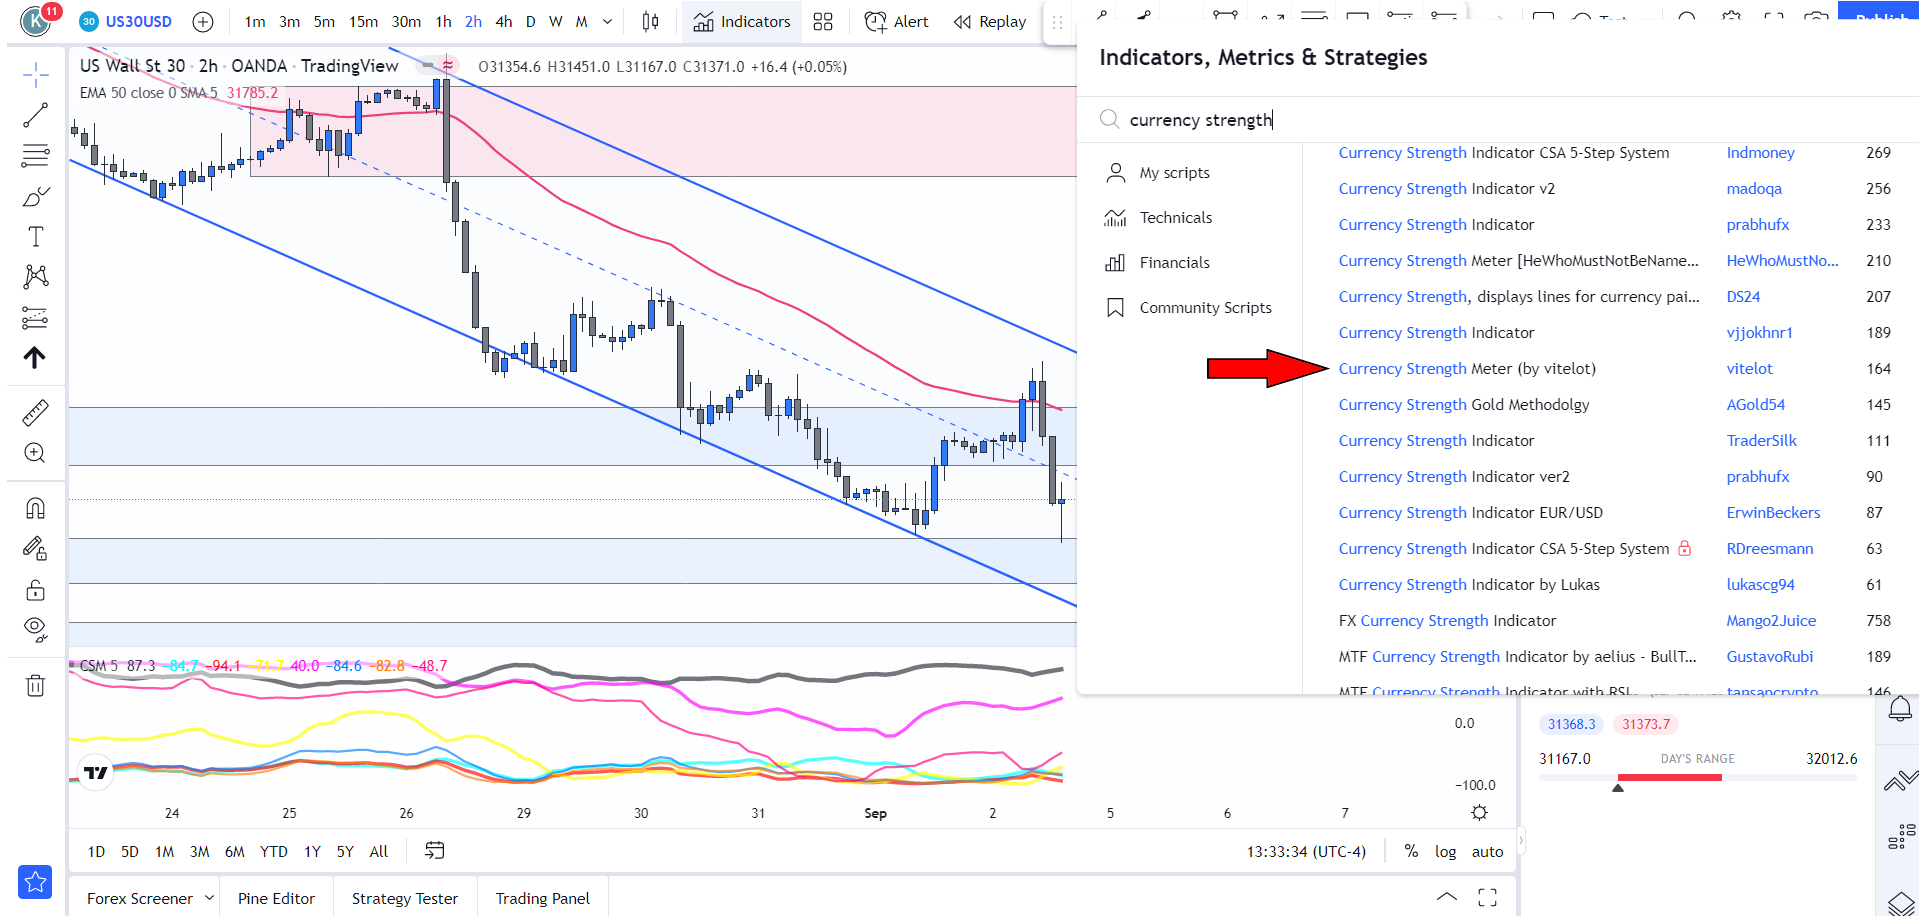This screenshot has width=1919, height=916.
Task: Toggle log scale mode
Action: 1445,852
